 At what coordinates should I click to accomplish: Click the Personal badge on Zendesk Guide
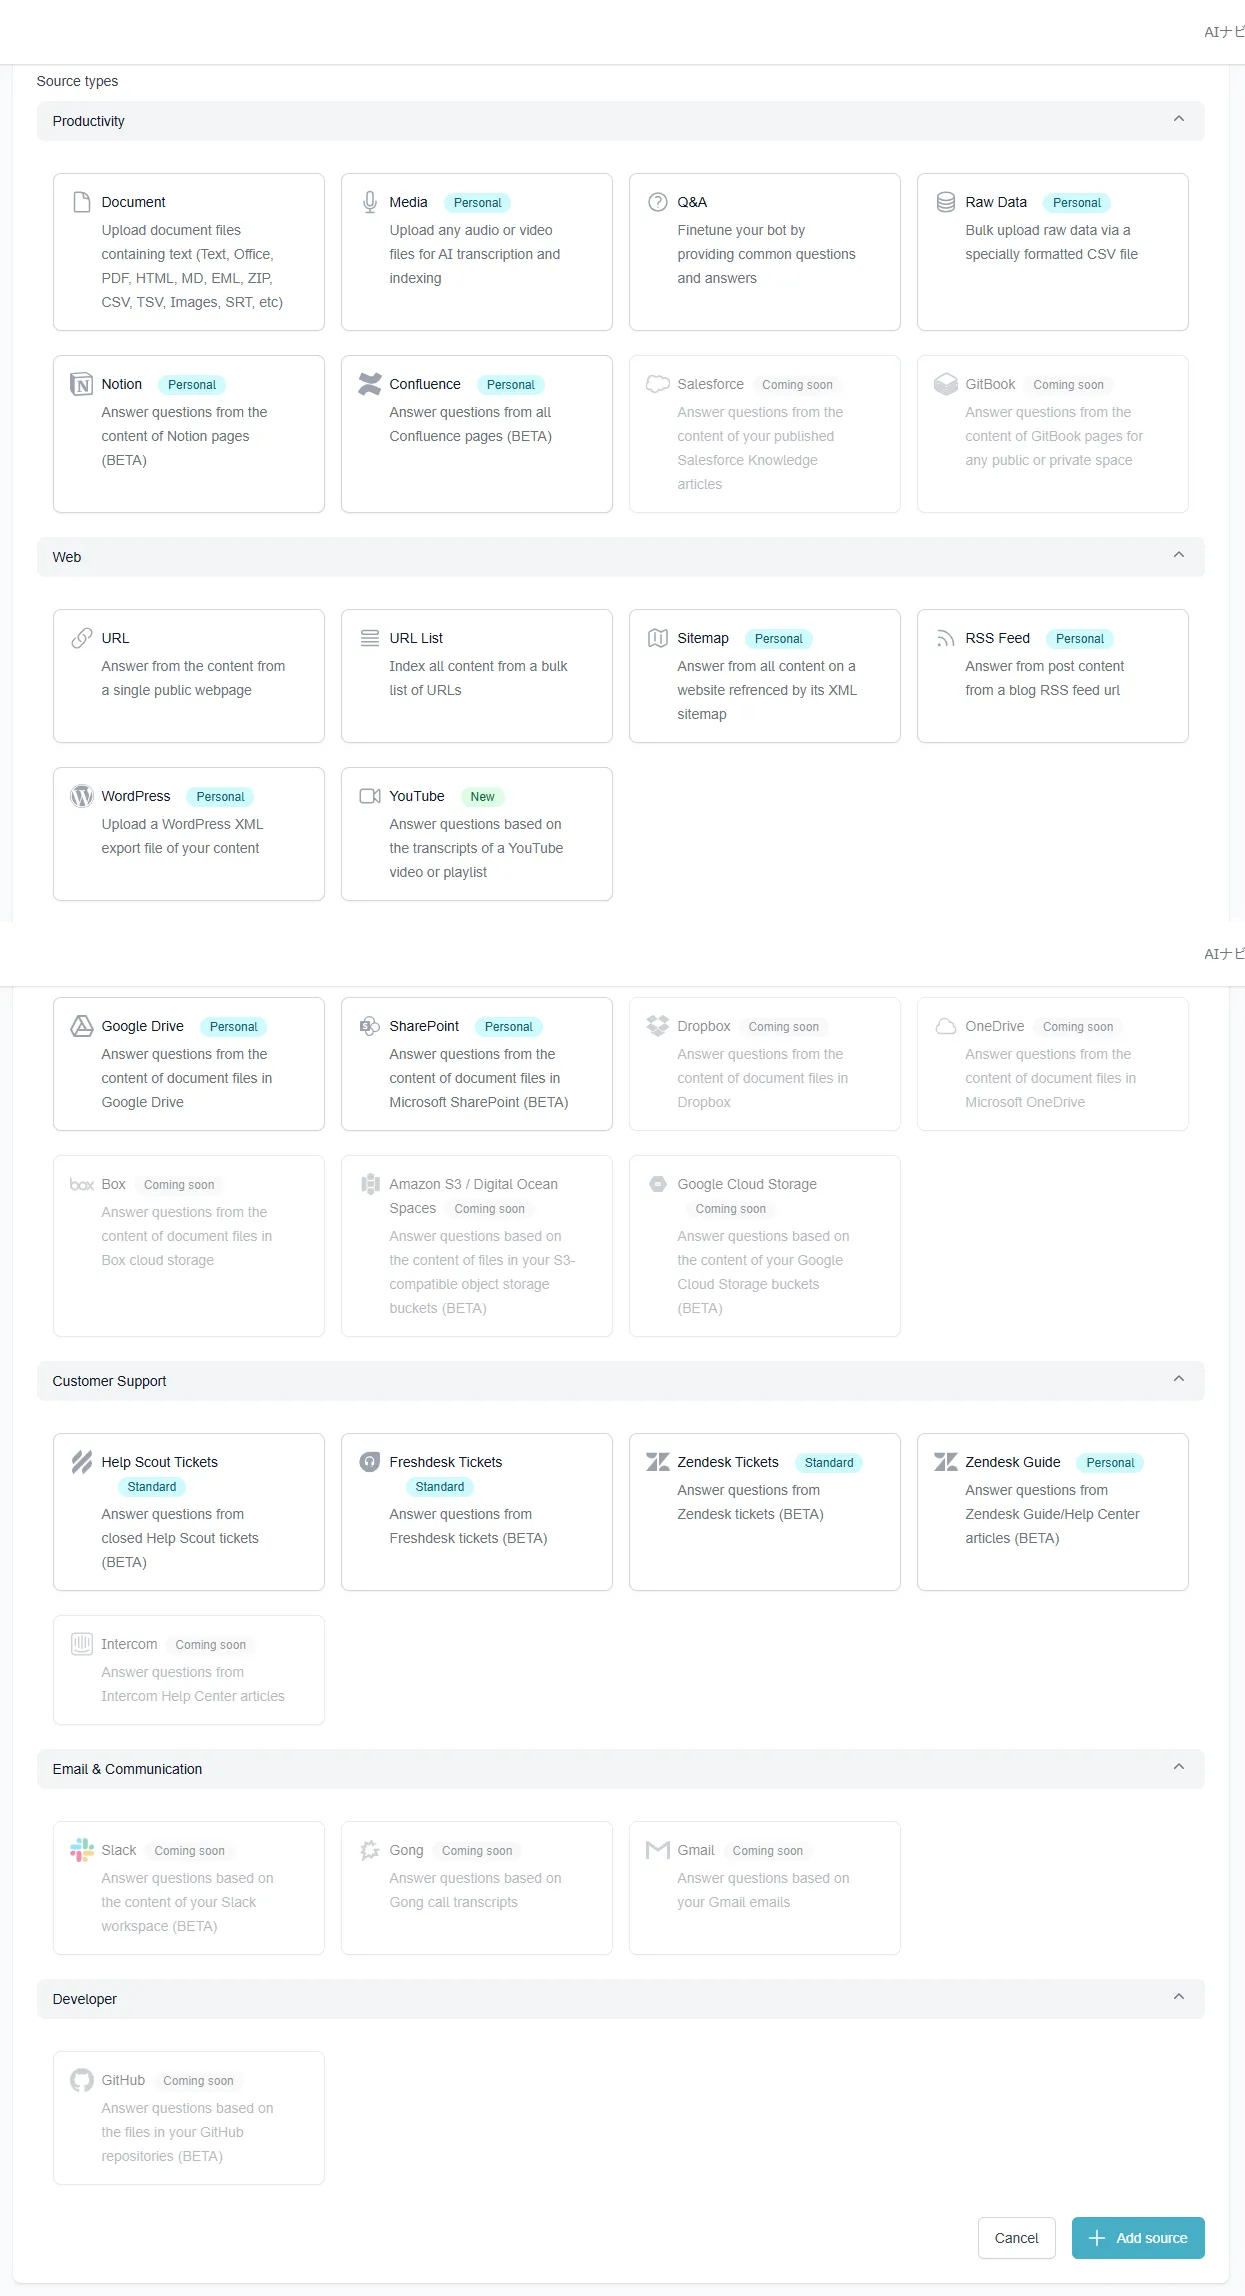pos(1110,1463)
